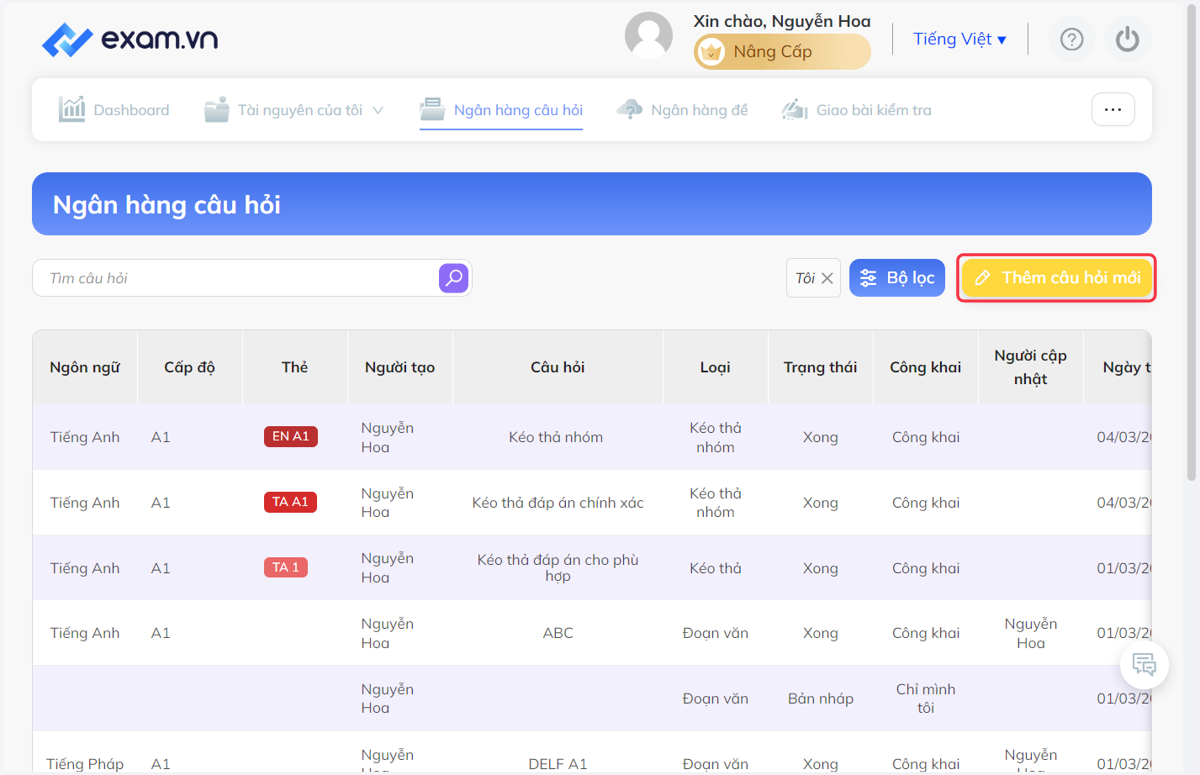Viewport: 1200px width, 775px height.
Task: Click the Nâng Cấp upgrade button
Action: click(782, 52)
